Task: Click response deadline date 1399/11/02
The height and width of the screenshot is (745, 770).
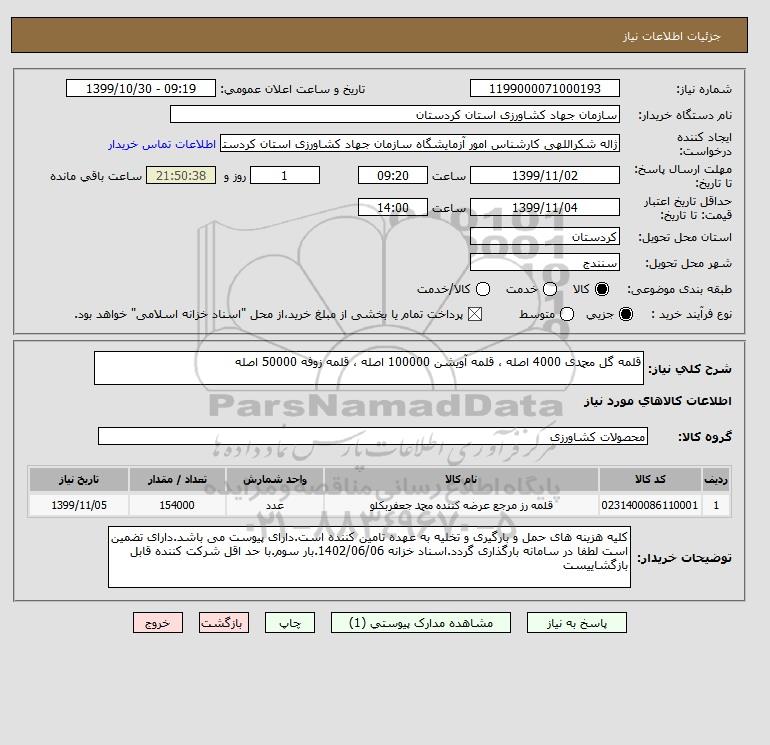Action: [x=545, y=175]
